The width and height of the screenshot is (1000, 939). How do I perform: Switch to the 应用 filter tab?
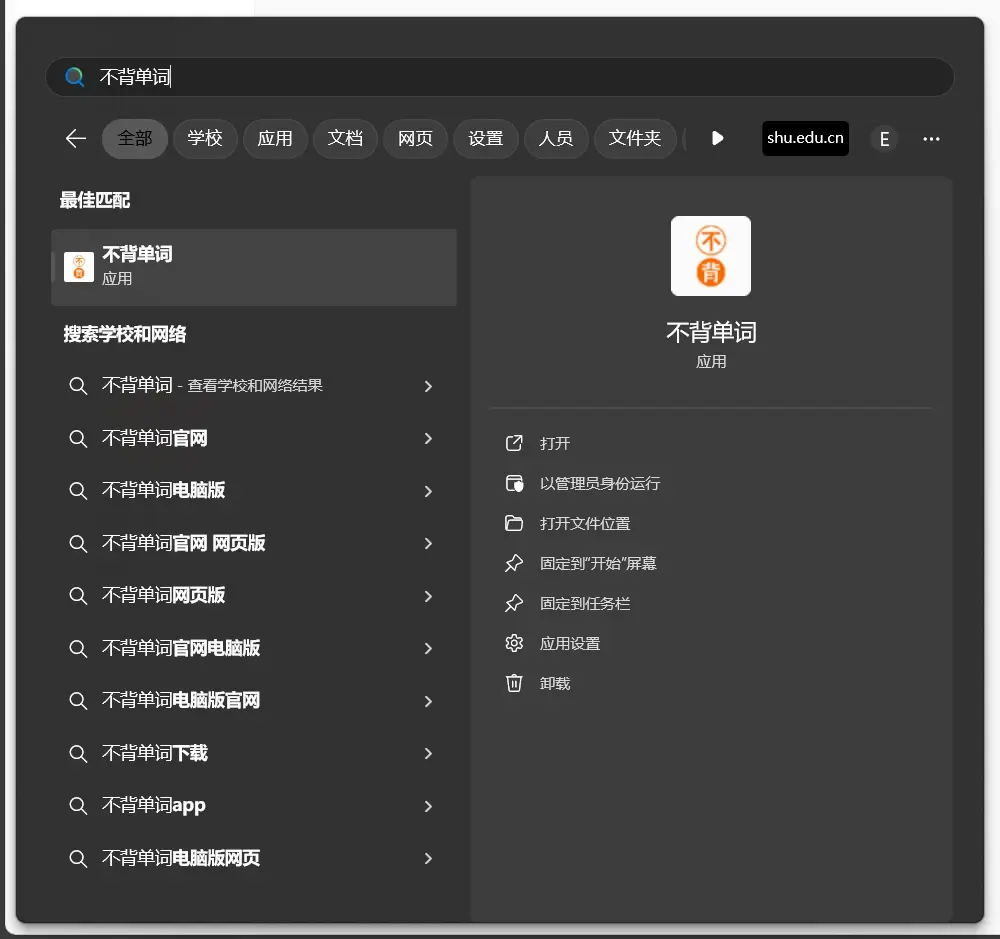276,138
